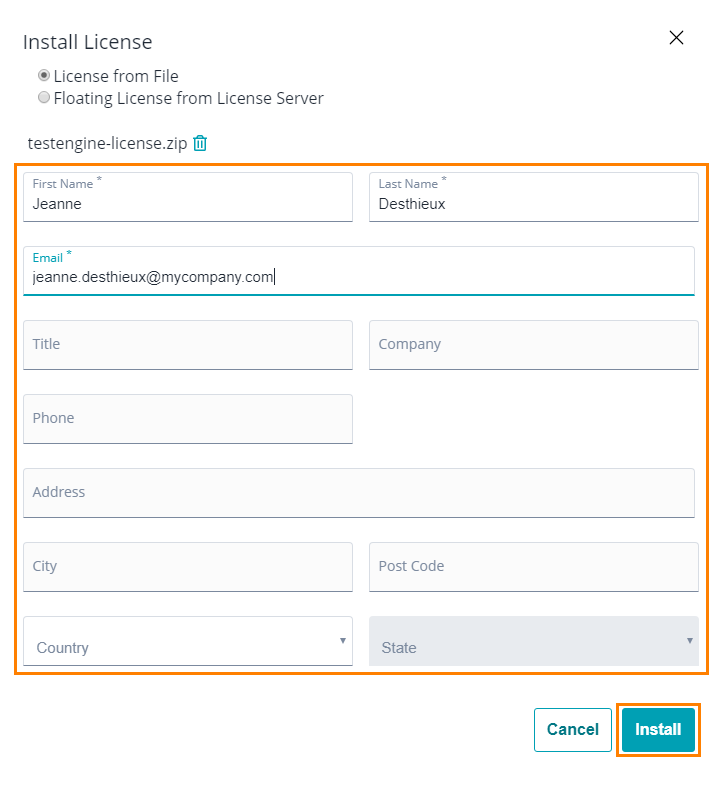Select the Title input field
The width and height of the screenshot is (719, 804).
click(188, 345)
